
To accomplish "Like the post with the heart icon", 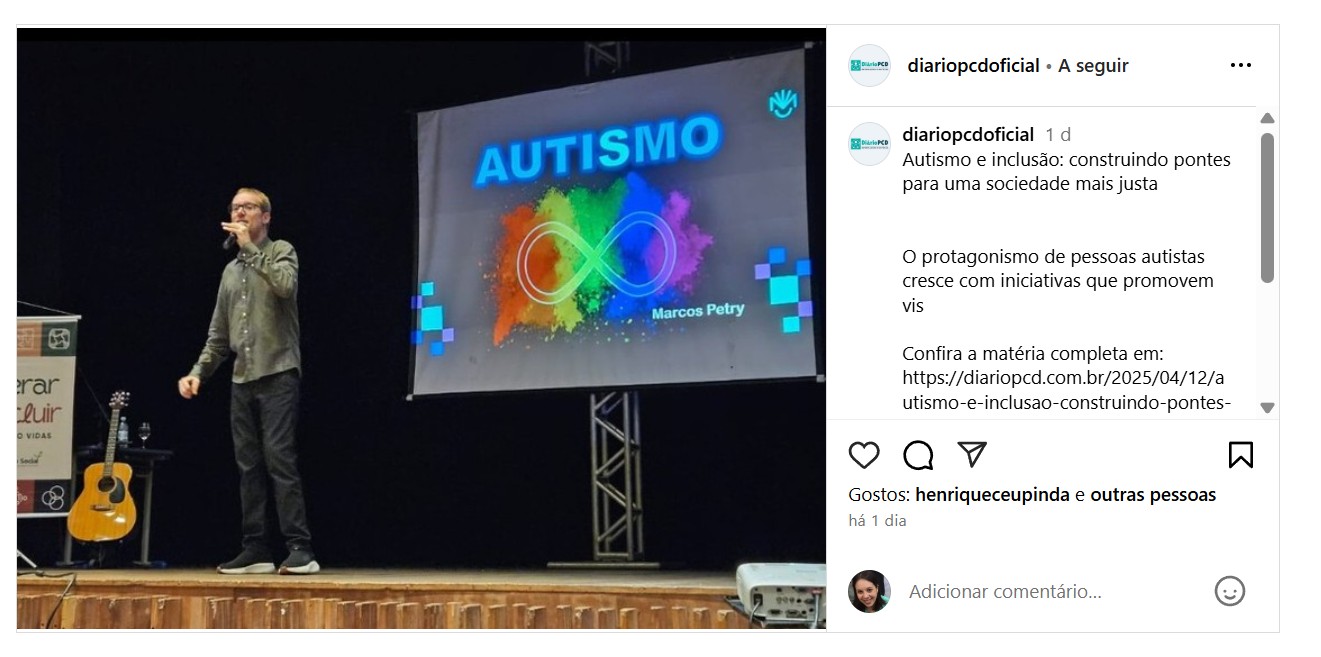I will pos(864,456).
